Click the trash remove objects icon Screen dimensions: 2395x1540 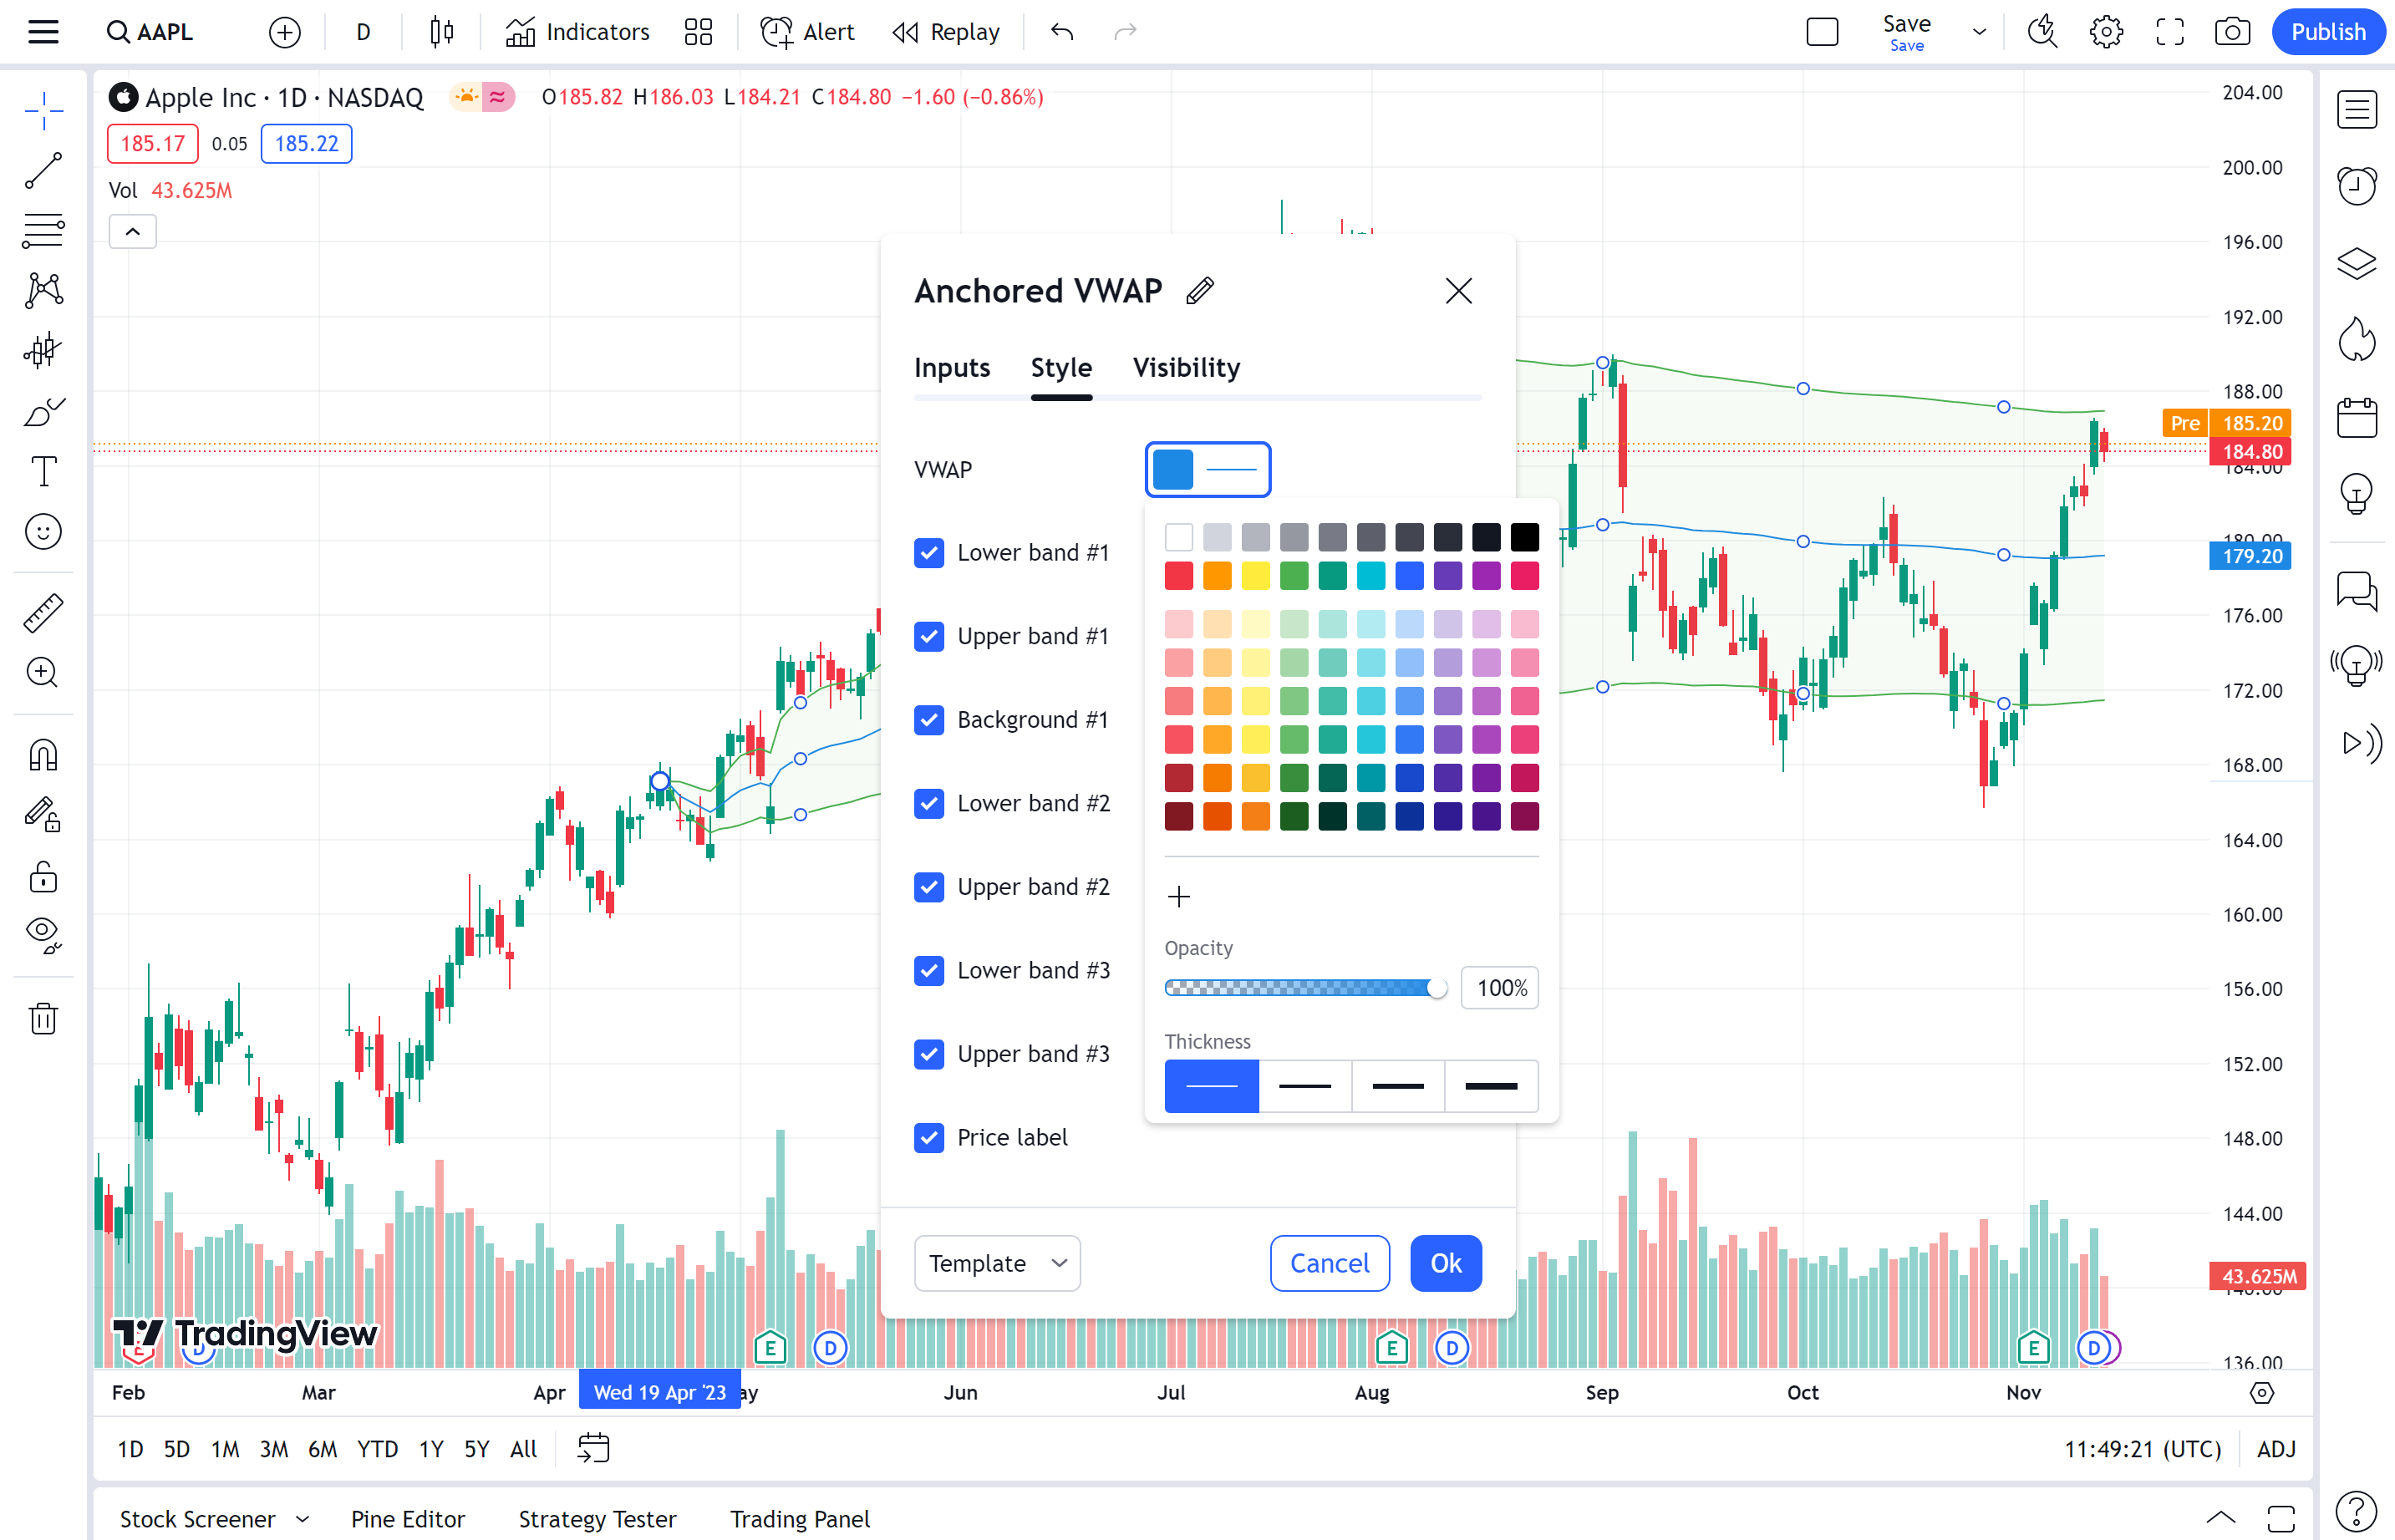[x=43, y=1019]
